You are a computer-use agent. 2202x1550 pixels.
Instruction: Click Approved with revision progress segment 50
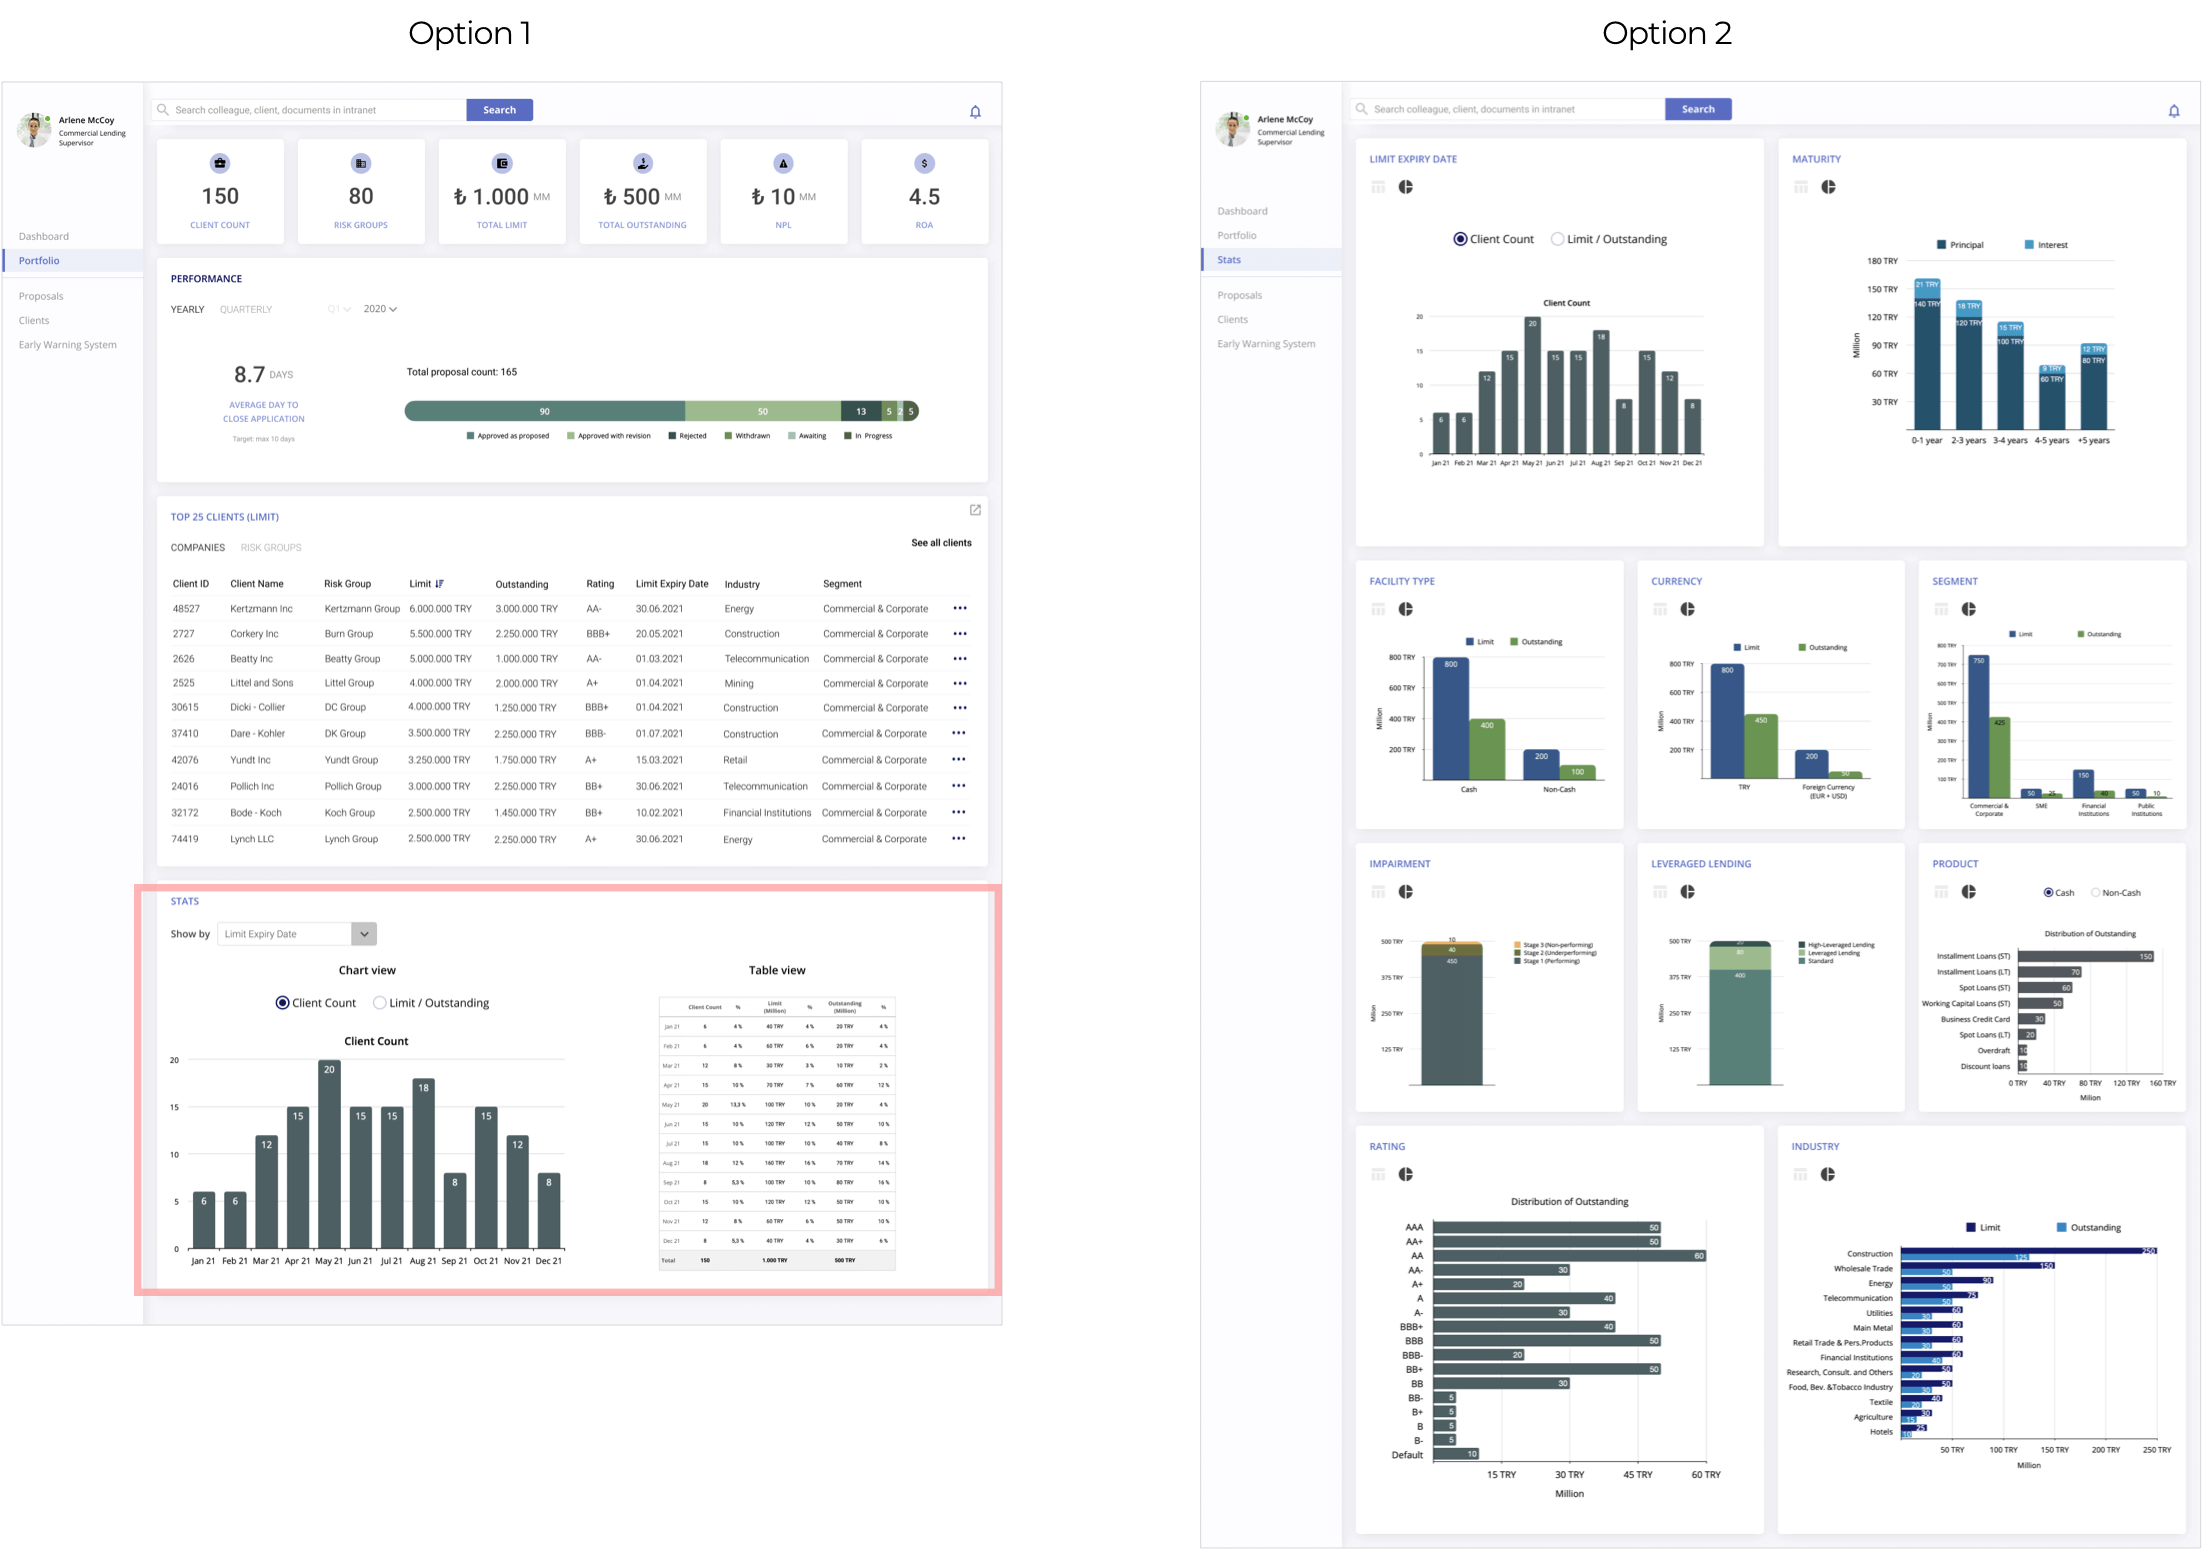[x=763, y=411]
